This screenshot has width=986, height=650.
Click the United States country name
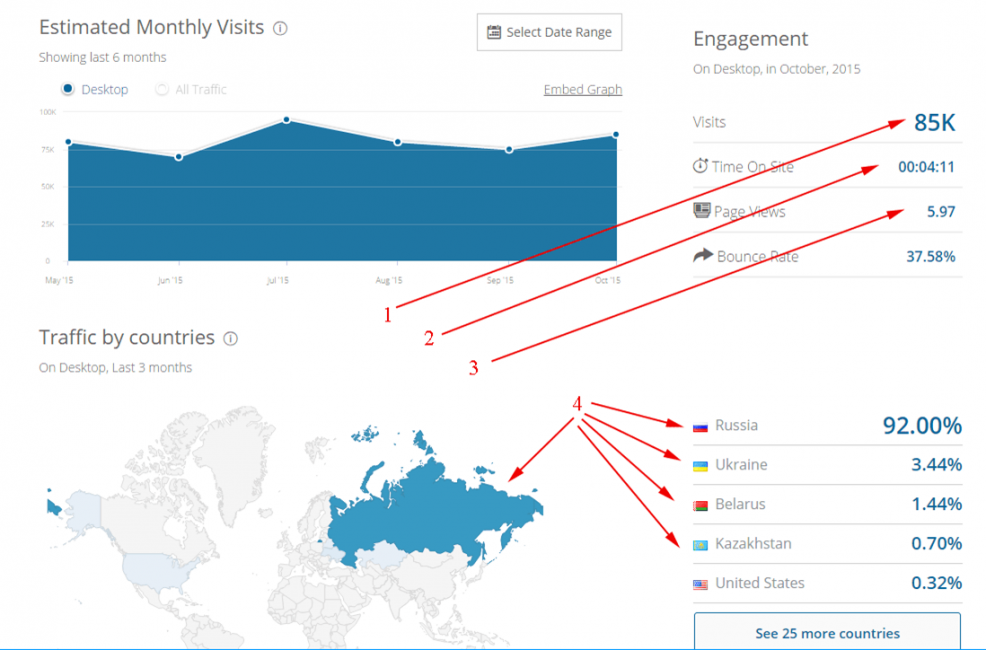760,583
